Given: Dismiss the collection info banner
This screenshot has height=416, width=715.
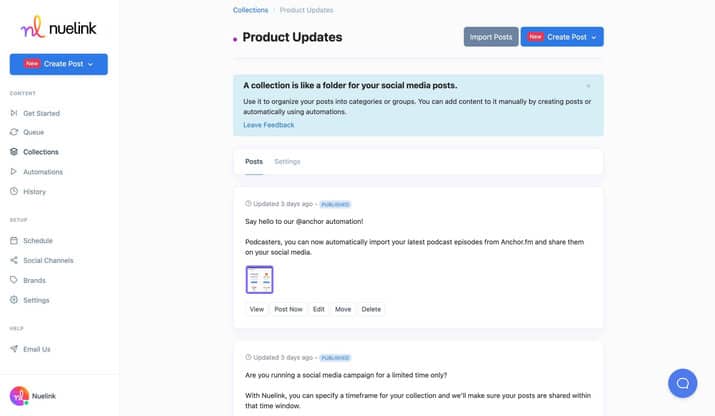Looking at the screenshot, I should point(588,86).
